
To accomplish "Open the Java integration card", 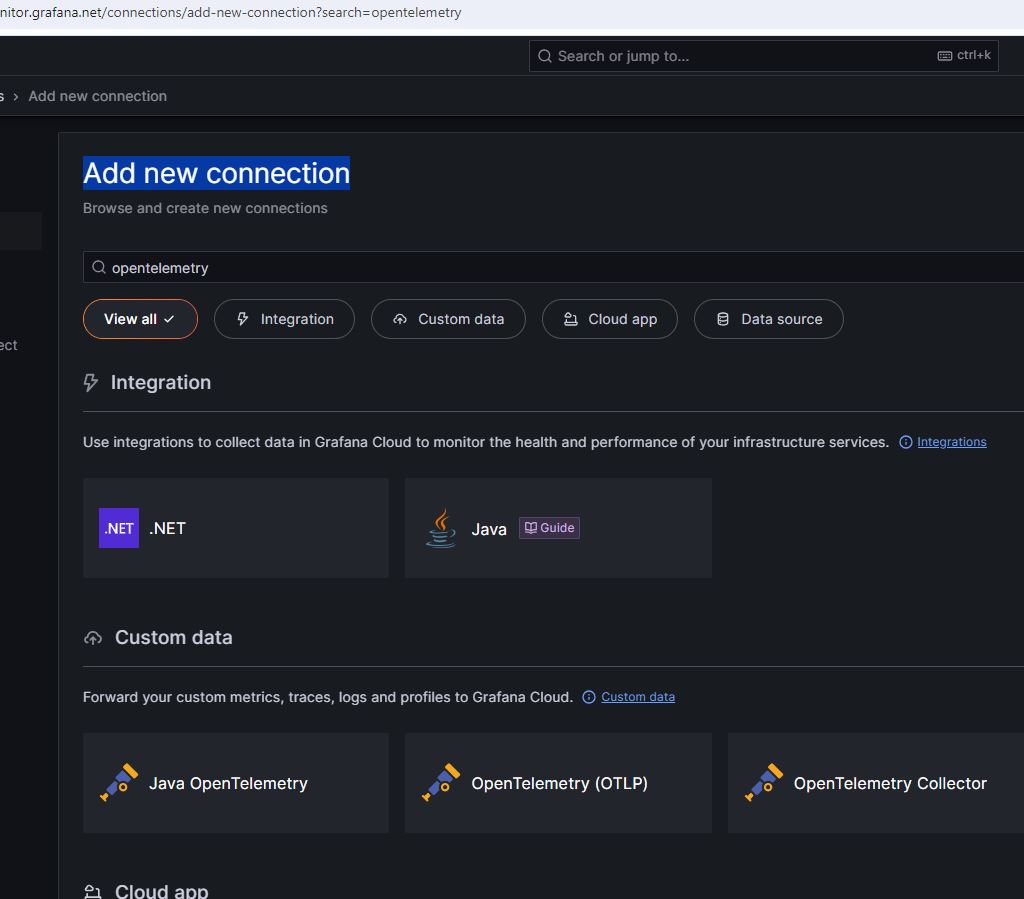I will point(558,528).
